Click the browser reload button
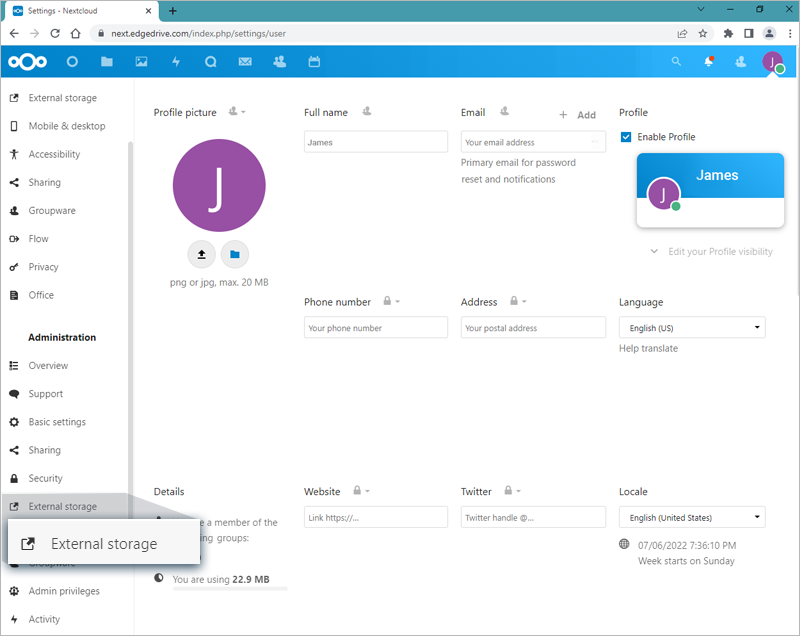The image size is (800, 636). [55, 34]
